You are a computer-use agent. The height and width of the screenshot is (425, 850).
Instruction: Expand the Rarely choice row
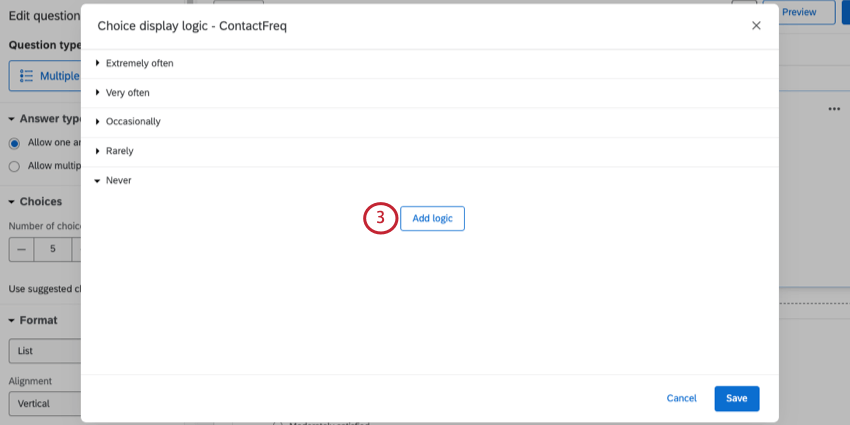tap(98, 150)
